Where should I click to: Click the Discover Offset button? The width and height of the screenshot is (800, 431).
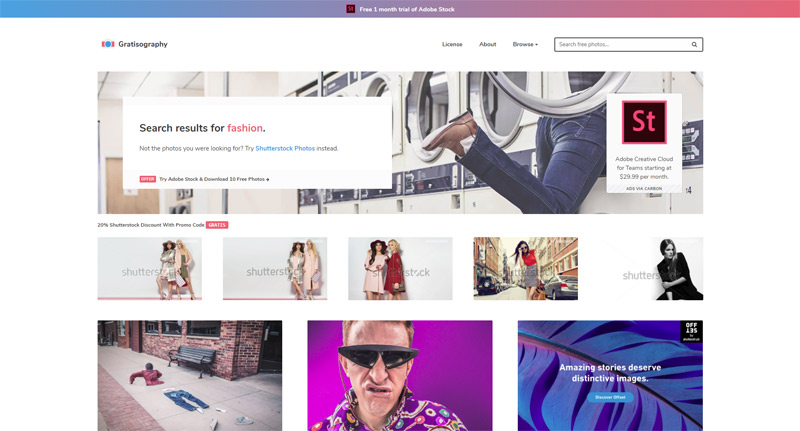click(x=610, y=397)
